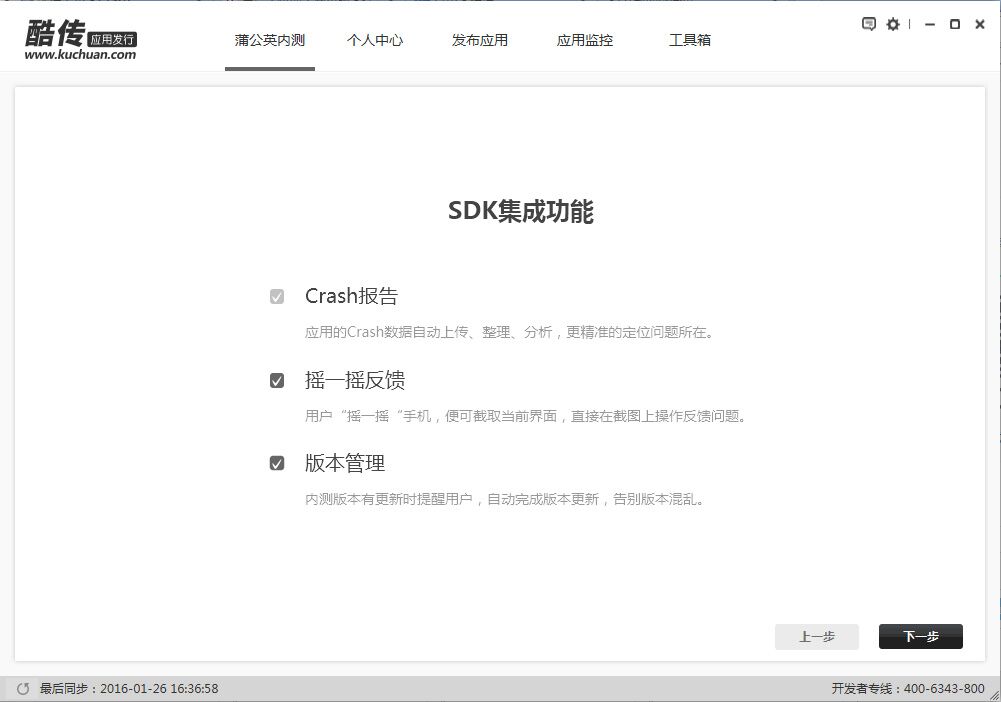Select the 工具箱 menu item
This screenshot has width=1001, height=702.
click(689, 40)
